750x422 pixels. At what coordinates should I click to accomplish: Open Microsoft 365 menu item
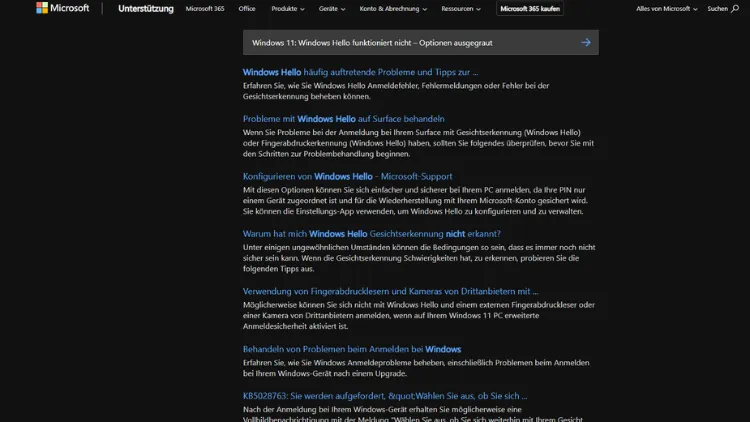click(x=205, y=9)
